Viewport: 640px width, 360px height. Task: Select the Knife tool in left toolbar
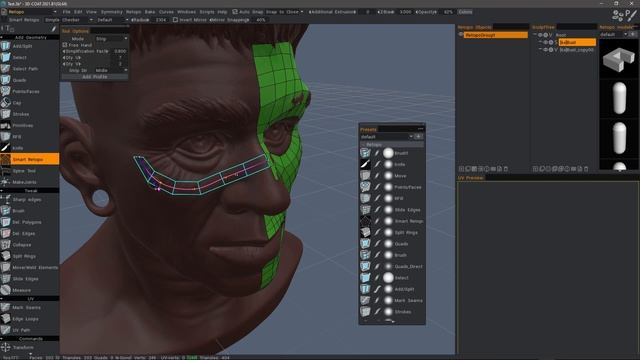pos(29,148)
